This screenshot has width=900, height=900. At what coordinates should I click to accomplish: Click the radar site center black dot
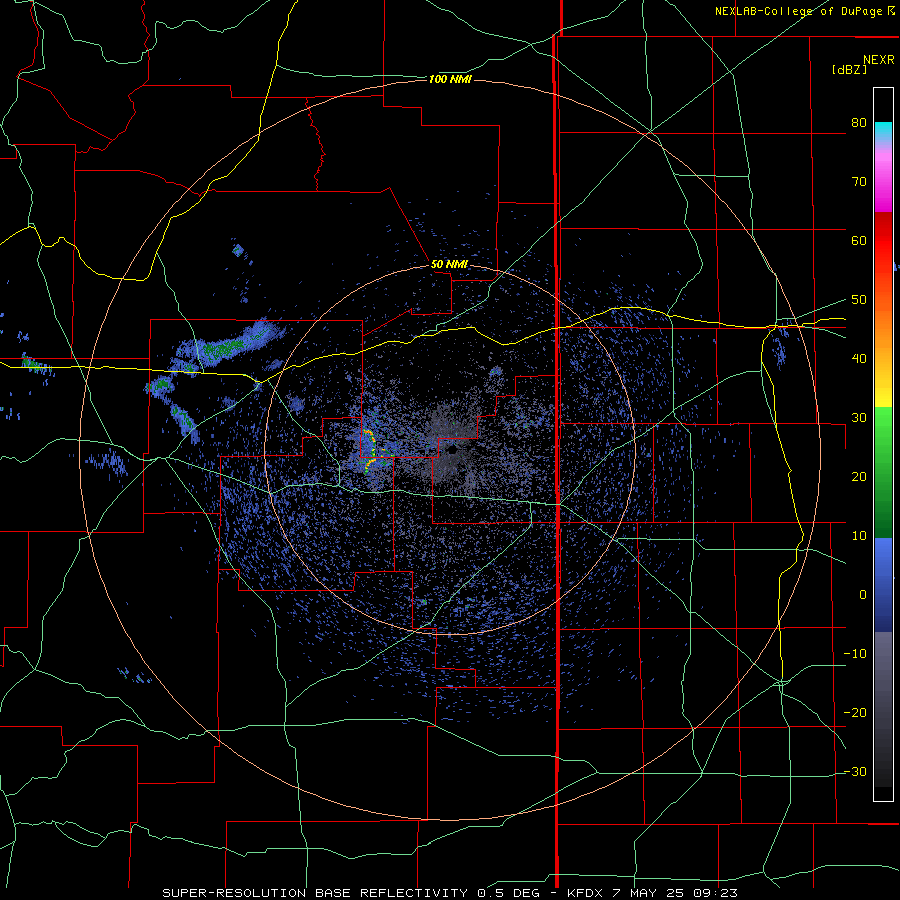(452, 449)
